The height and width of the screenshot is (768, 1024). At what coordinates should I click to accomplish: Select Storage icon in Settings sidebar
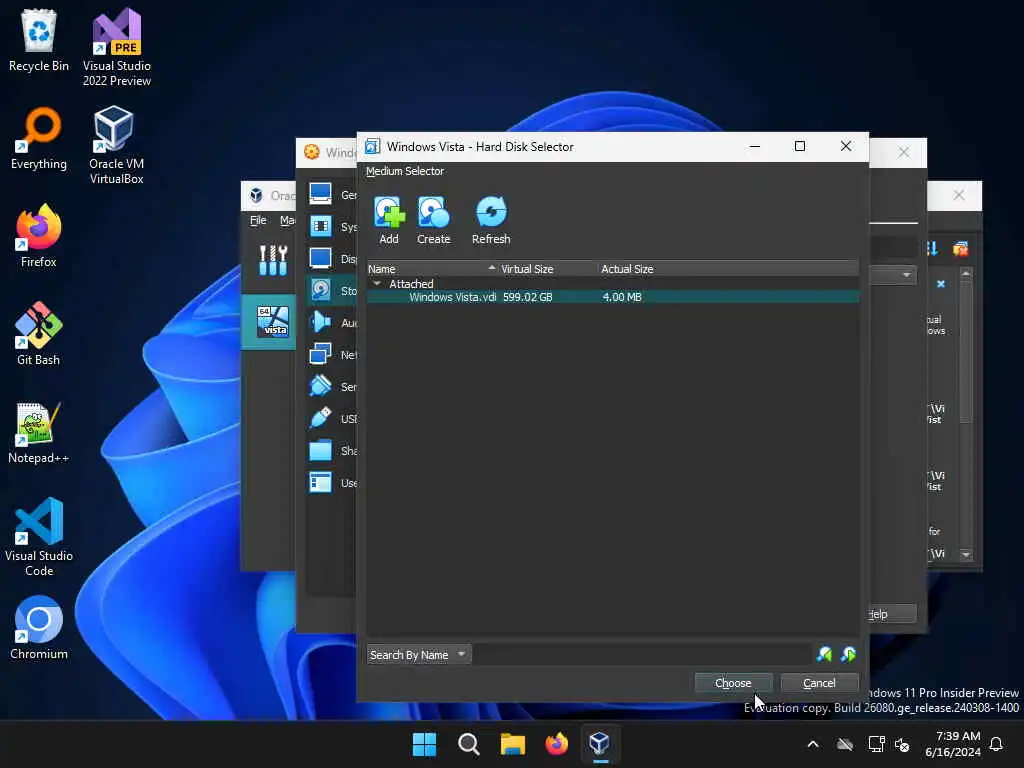[320, 290]
